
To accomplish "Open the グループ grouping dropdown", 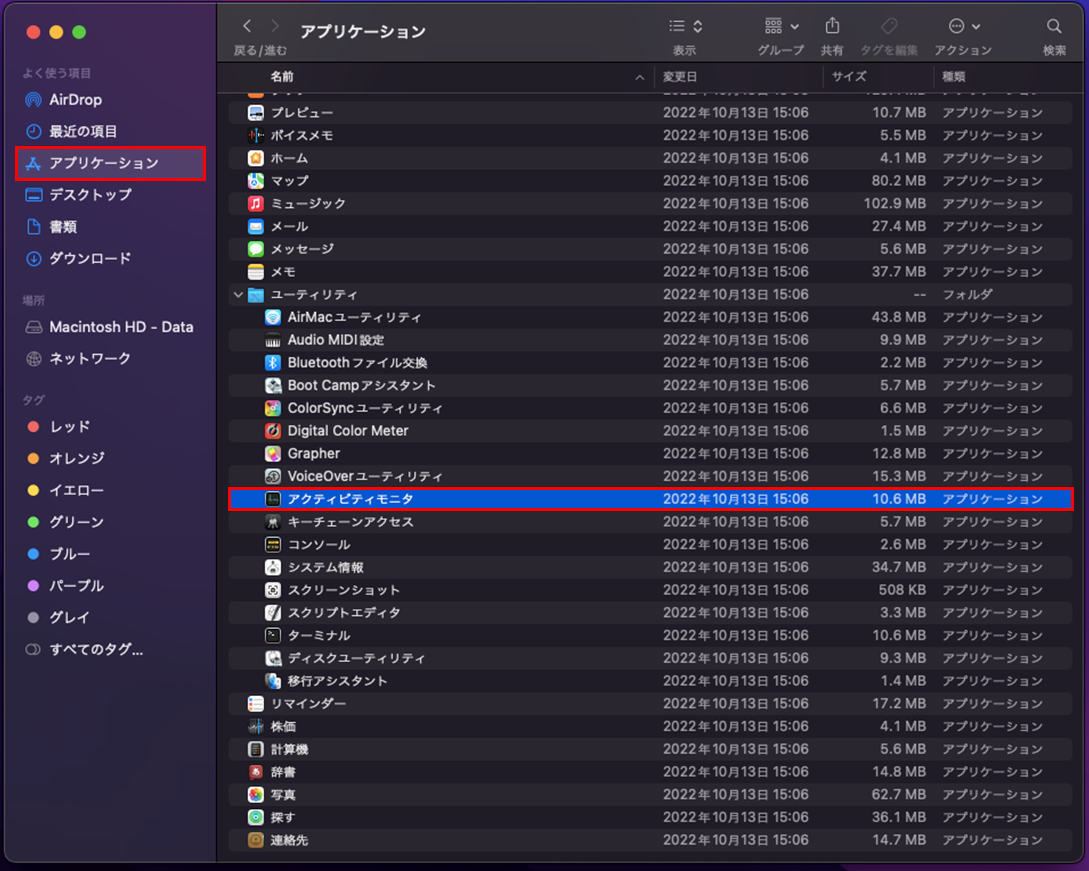I will (781, 26).
